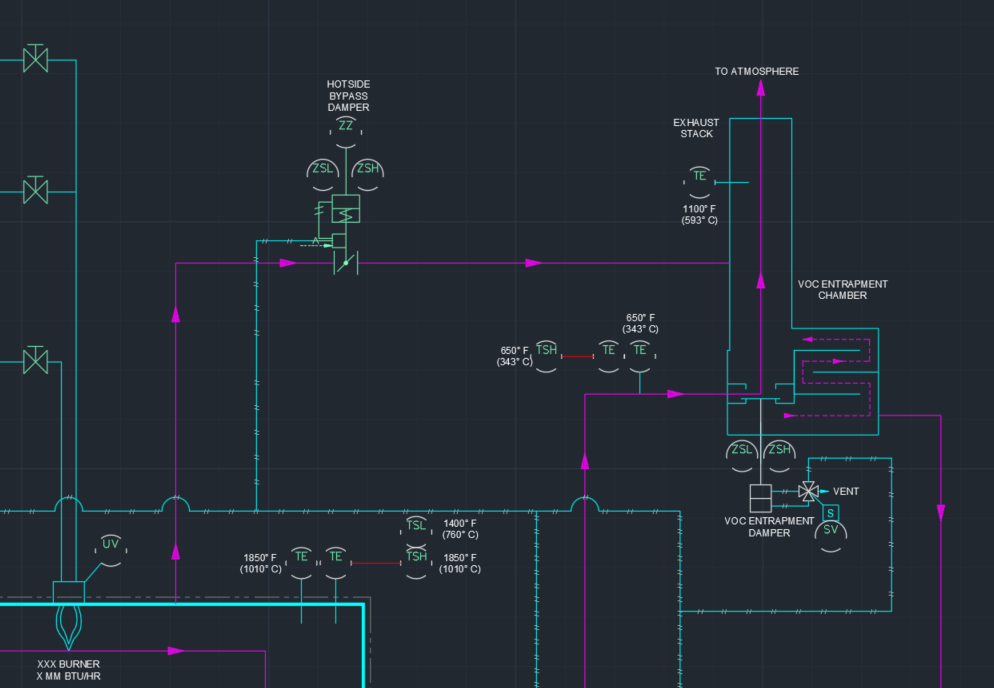This screenshot has height=688, width=994.
Task: Select the burner flame symbol
Action: pos(68,627)
